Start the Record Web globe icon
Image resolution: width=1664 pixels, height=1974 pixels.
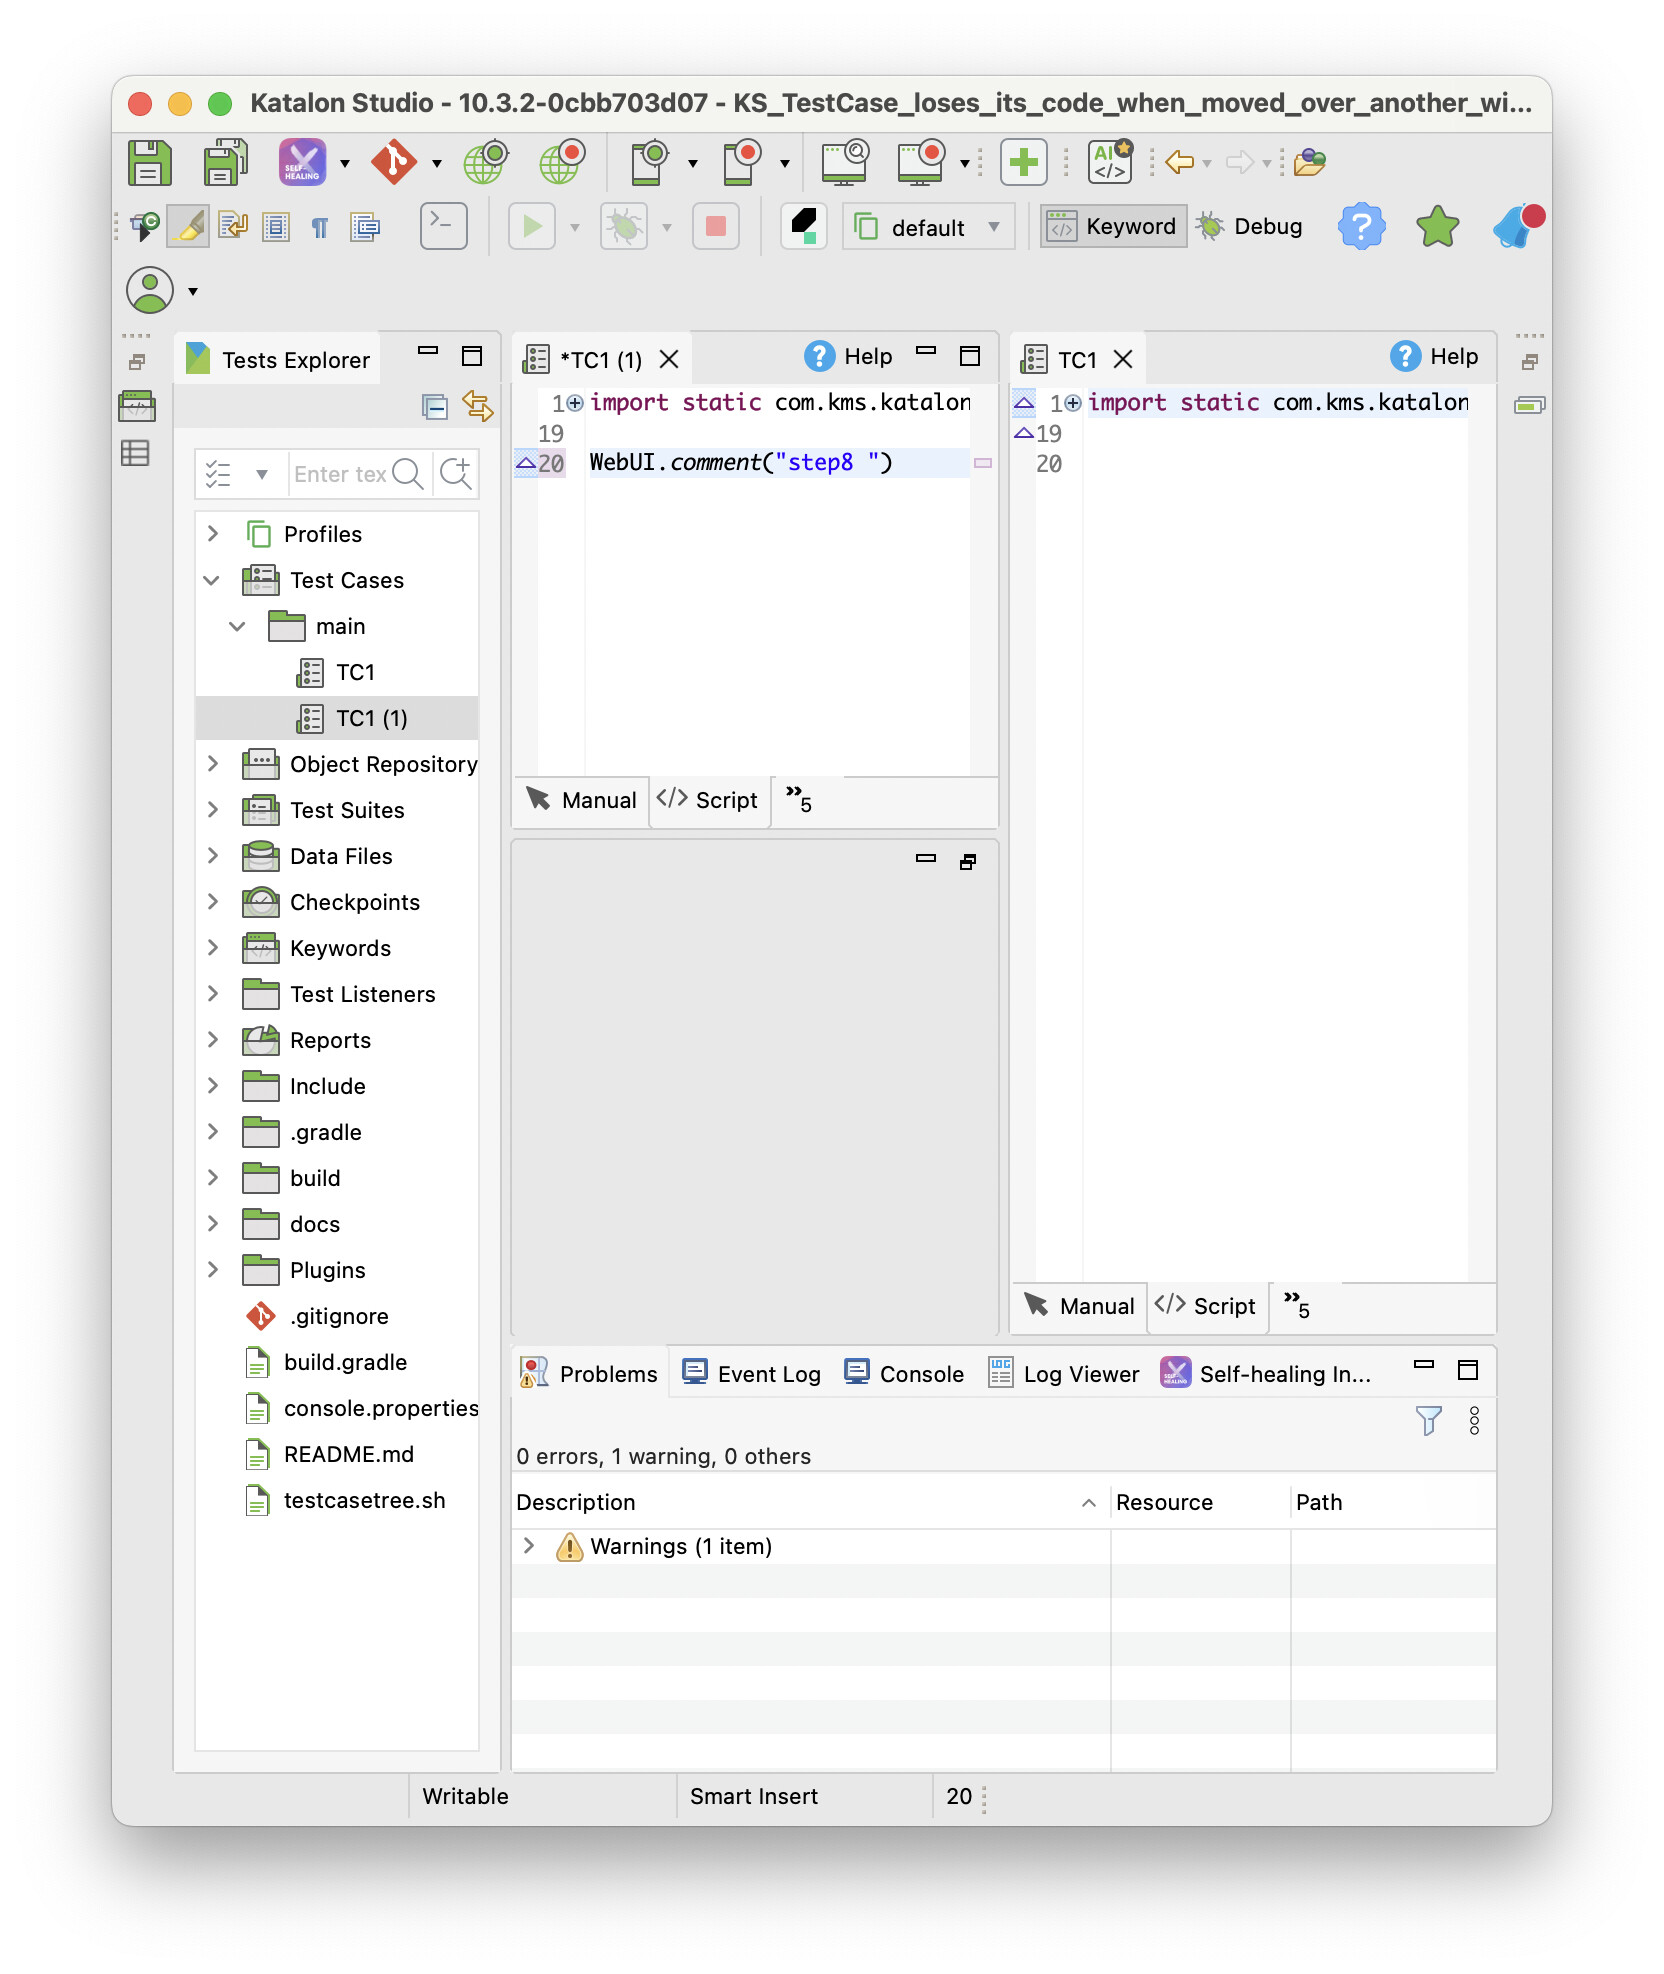[x=562, y=162]
